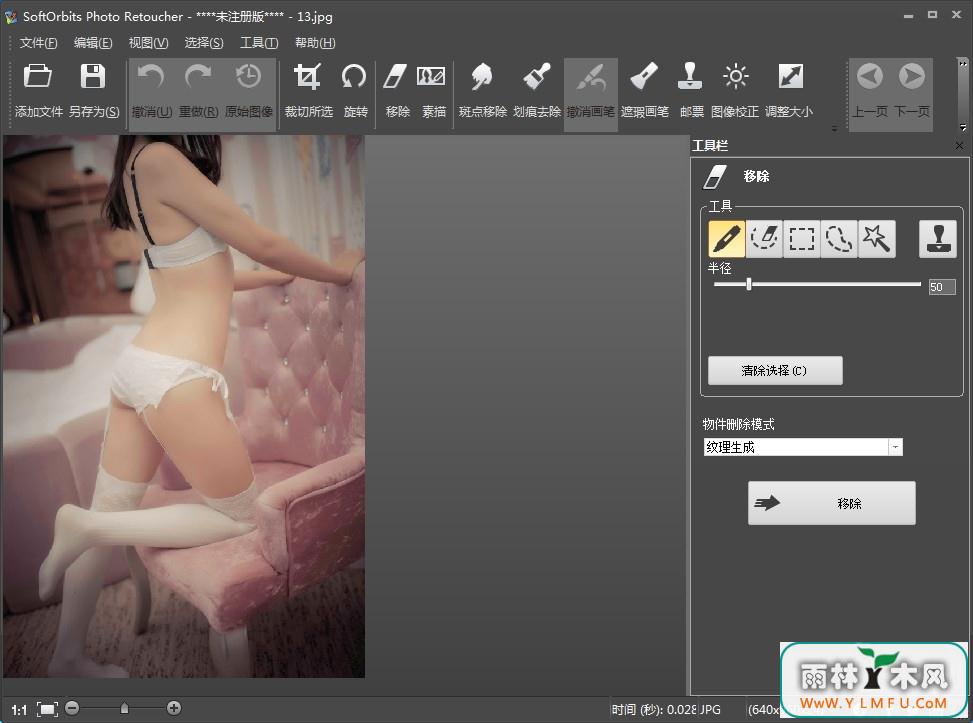Select the selection eraser tool in panel
This screenshot has height=723, width=973.
pos(764,238)
